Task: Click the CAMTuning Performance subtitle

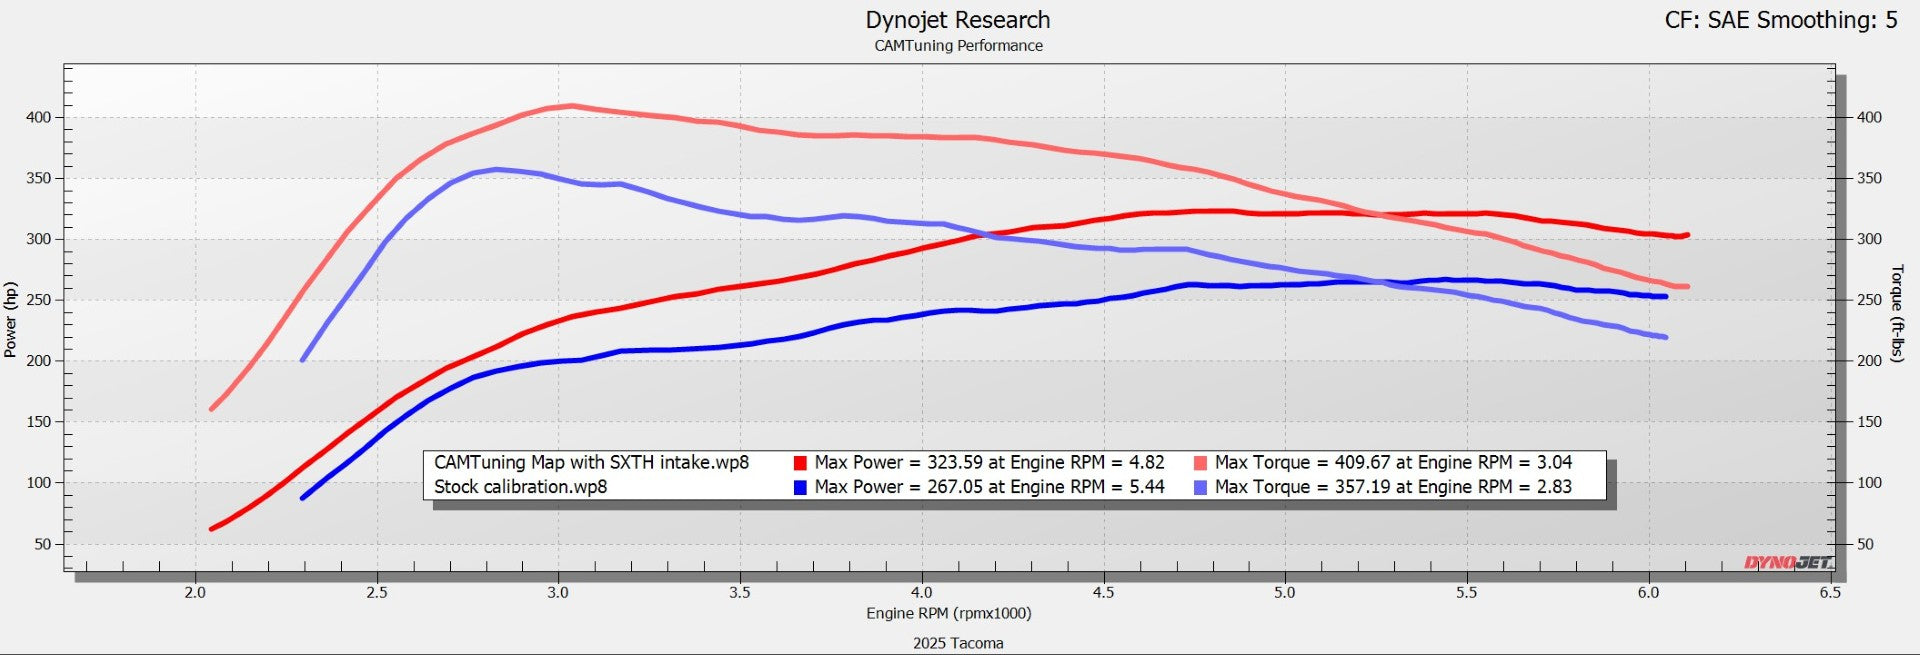Action: coord(958,46)
